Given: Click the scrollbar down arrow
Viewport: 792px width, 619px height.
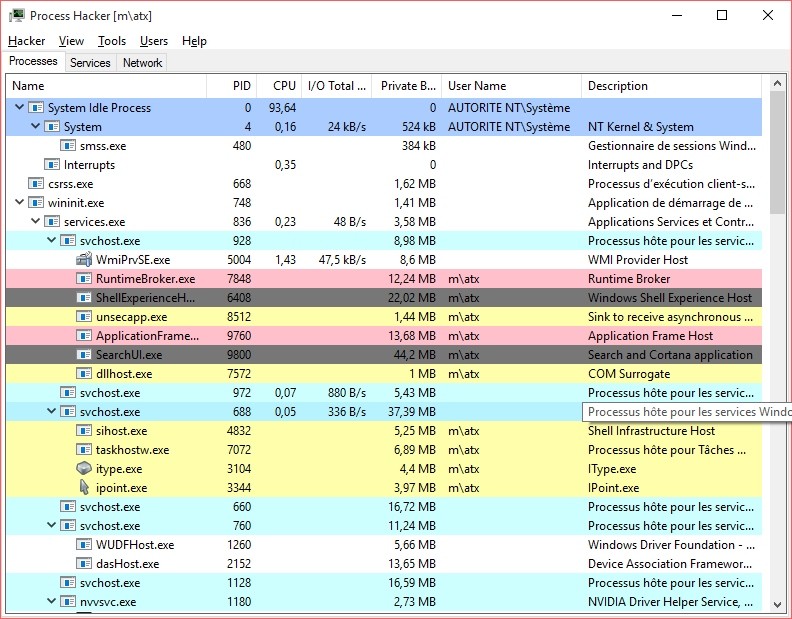Looking at the screenshot, I should coord(777,604).
